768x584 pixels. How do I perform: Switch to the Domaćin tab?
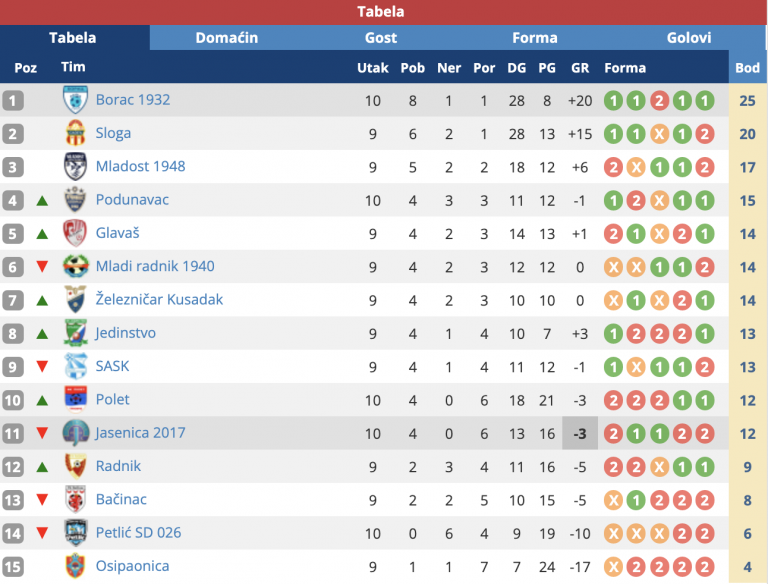[x=226, y=38]
